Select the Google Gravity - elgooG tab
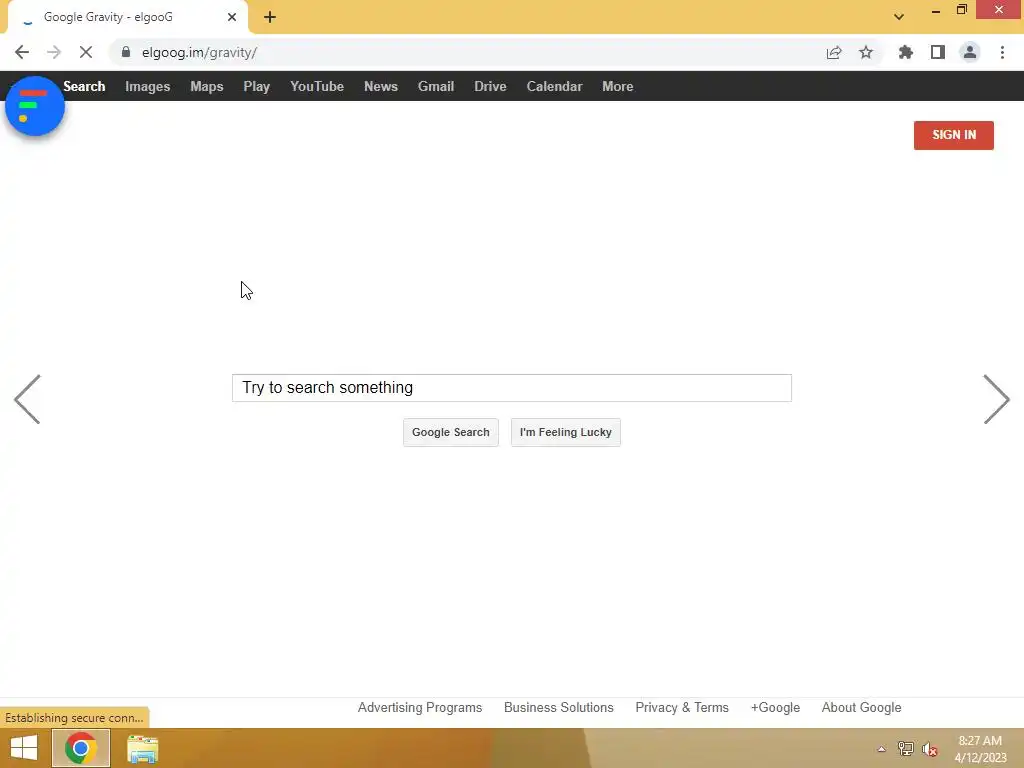The width and height of the screenshot is (1024, 768). pyautogui.click(x=127, y=17)
